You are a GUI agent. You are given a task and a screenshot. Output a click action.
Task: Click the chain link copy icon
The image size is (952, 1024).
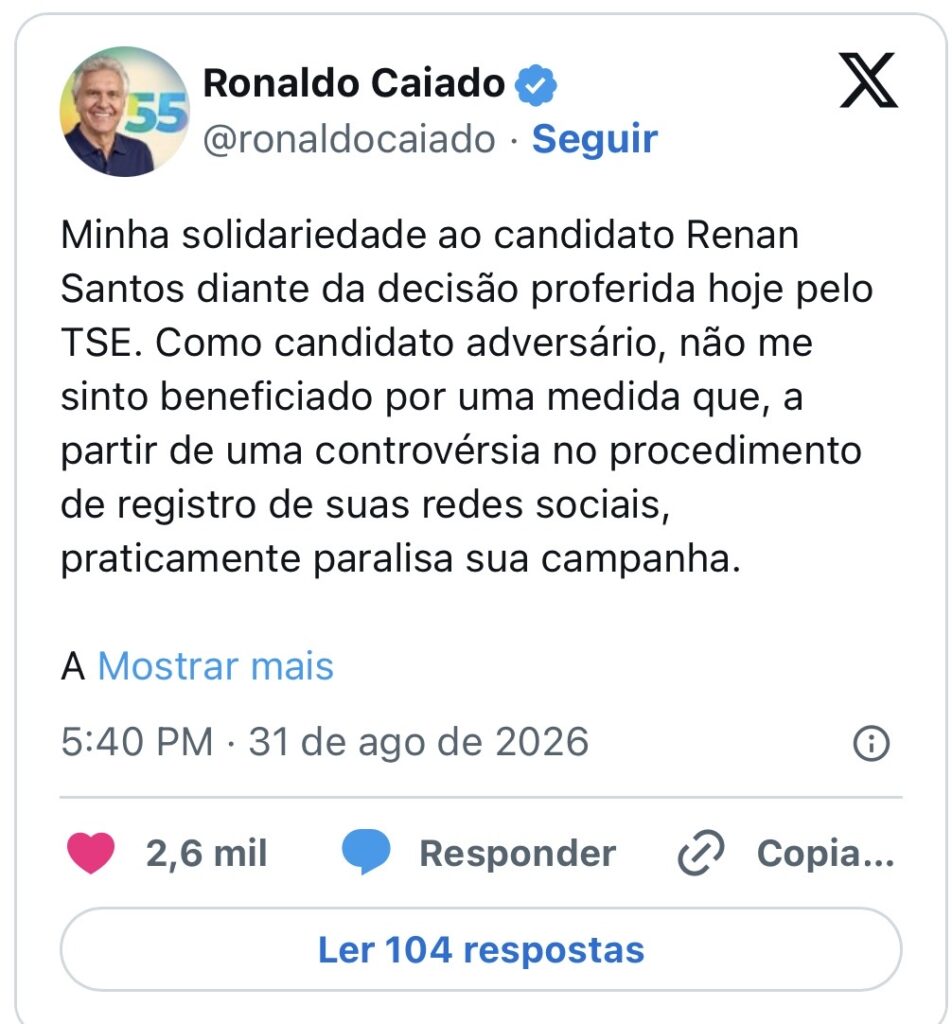[x=701, y=852]
